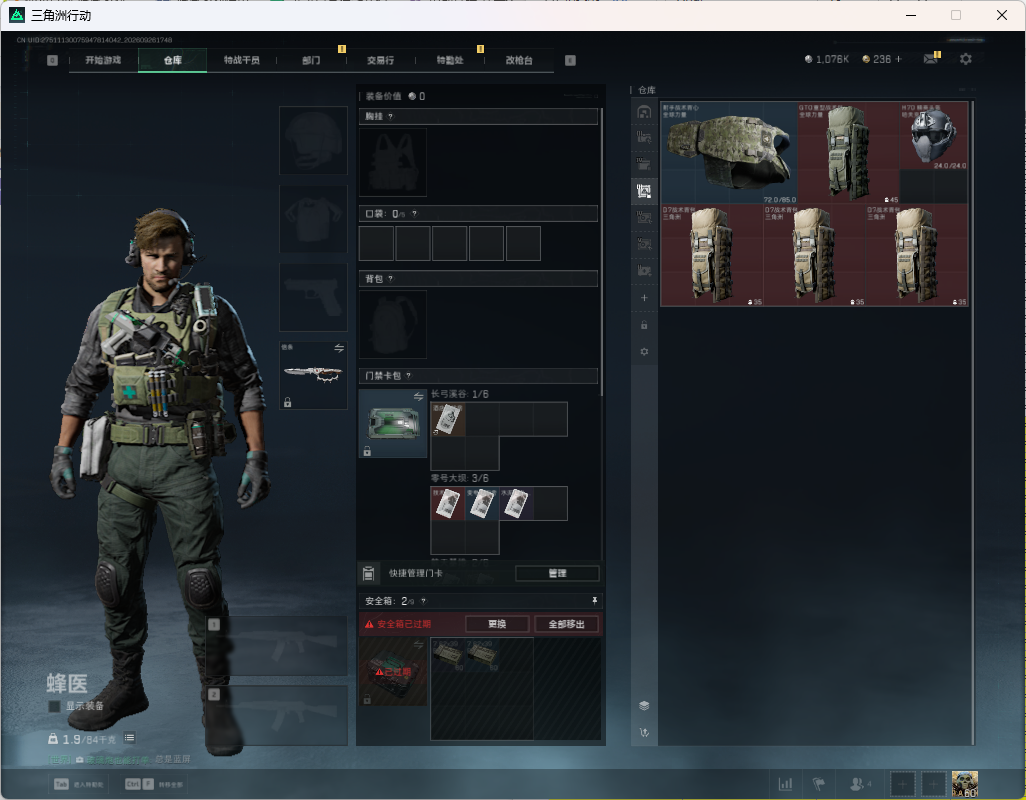Click the lock icon in the warehouse sidebar
Viewport: 1026px width, 800px height.
[644, 325]
